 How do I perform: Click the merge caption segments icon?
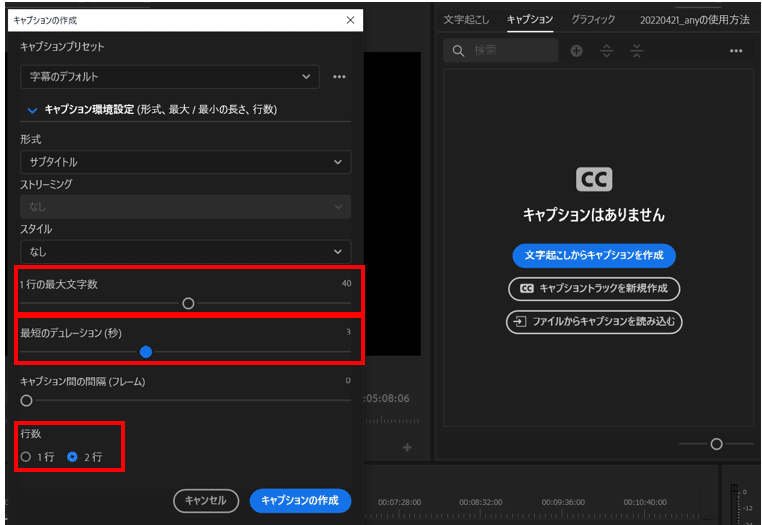(x=637, y=51)
